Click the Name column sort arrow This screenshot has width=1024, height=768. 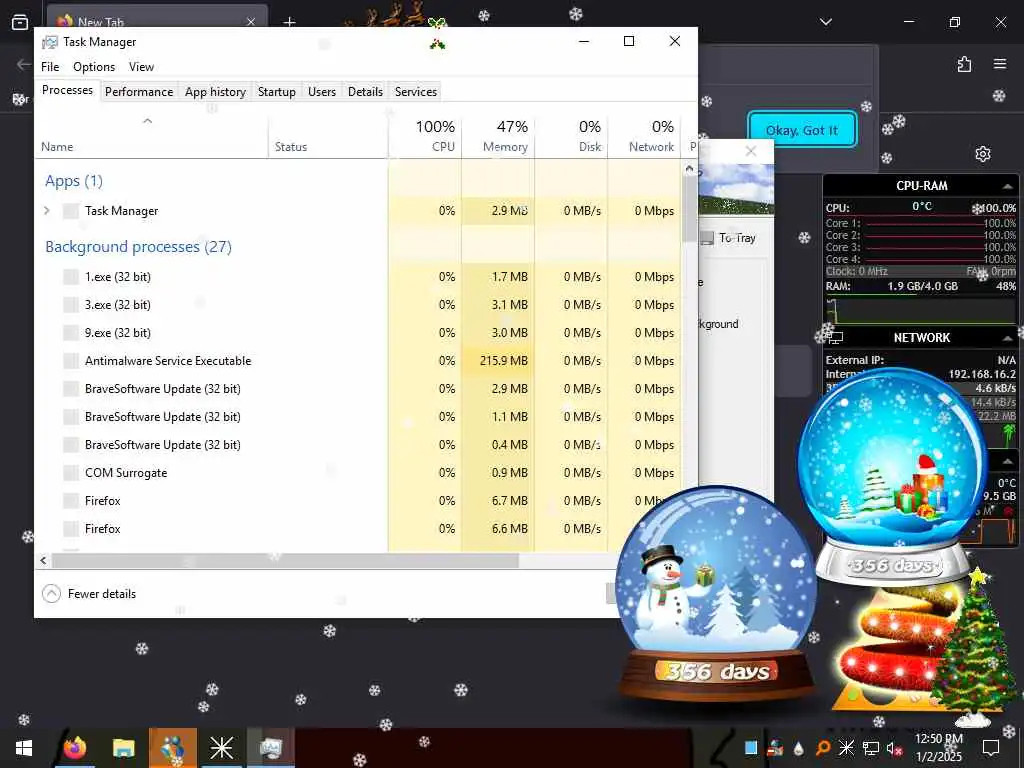tap(148, 121)
